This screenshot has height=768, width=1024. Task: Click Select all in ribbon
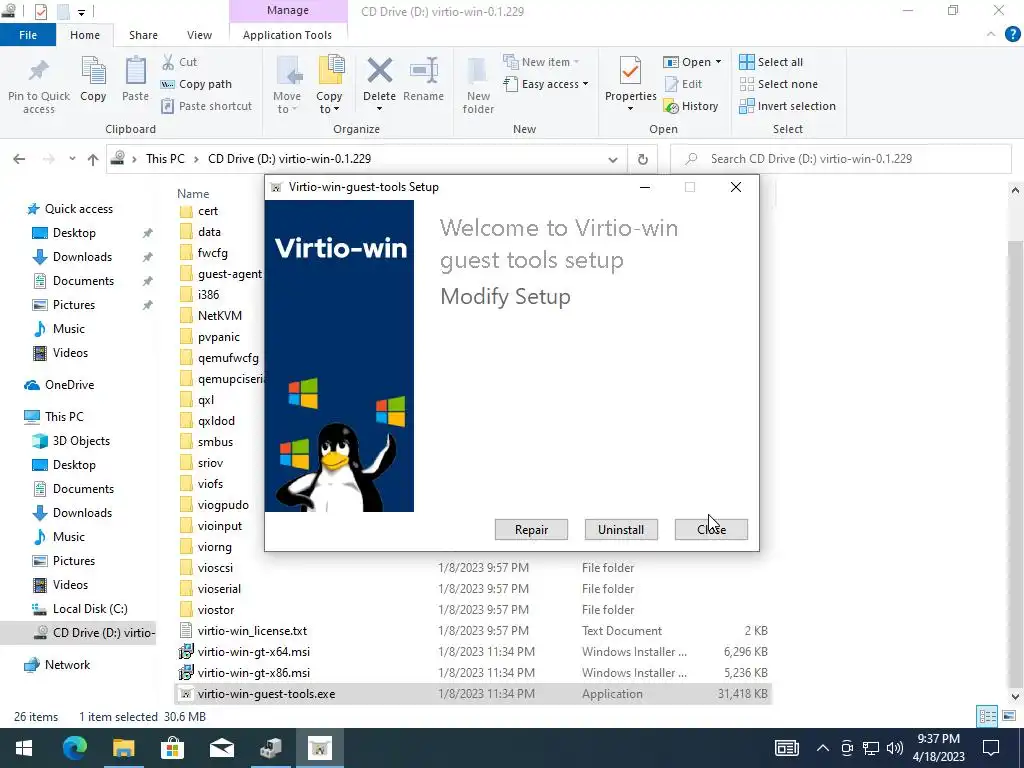(x=771, y=62)
